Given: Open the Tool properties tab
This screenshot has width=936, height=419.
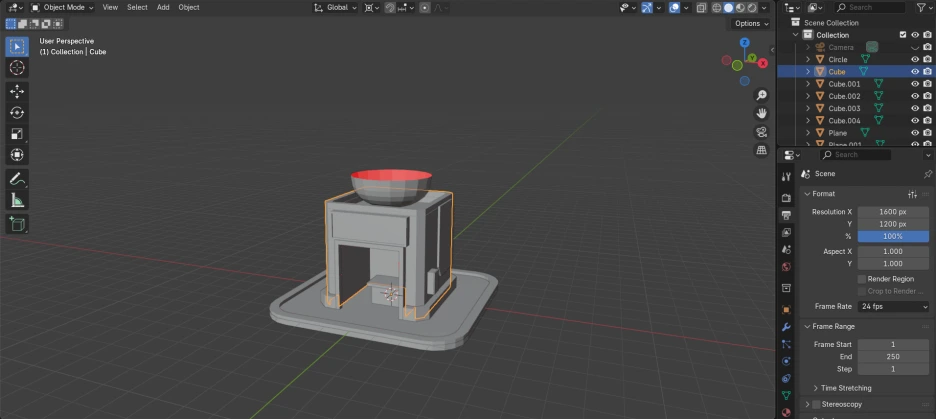Looking at the screenshot, I should [786, 176].
